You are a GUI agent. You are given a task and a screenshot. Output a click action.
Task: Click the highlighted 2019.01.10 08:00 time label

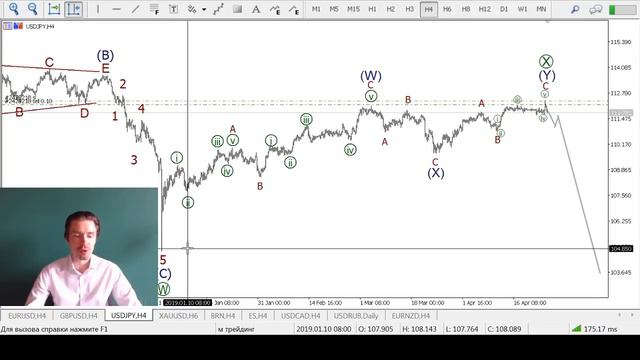pyautogui.click(x=187, y=303)
